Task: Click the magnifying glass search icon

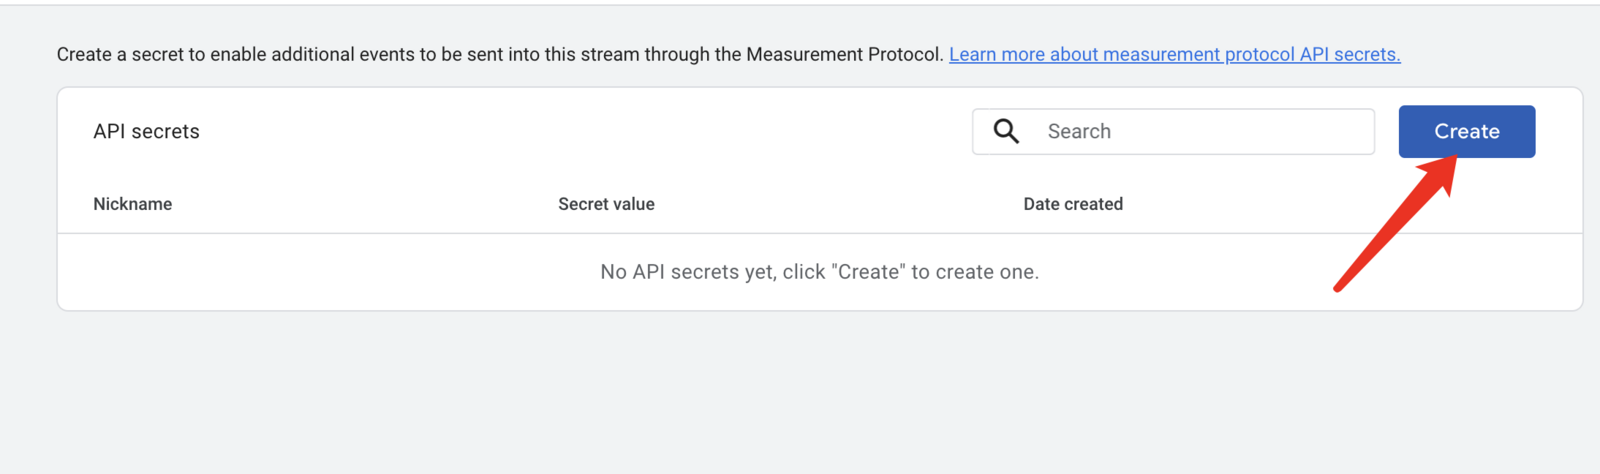Action: (1006, 131)
